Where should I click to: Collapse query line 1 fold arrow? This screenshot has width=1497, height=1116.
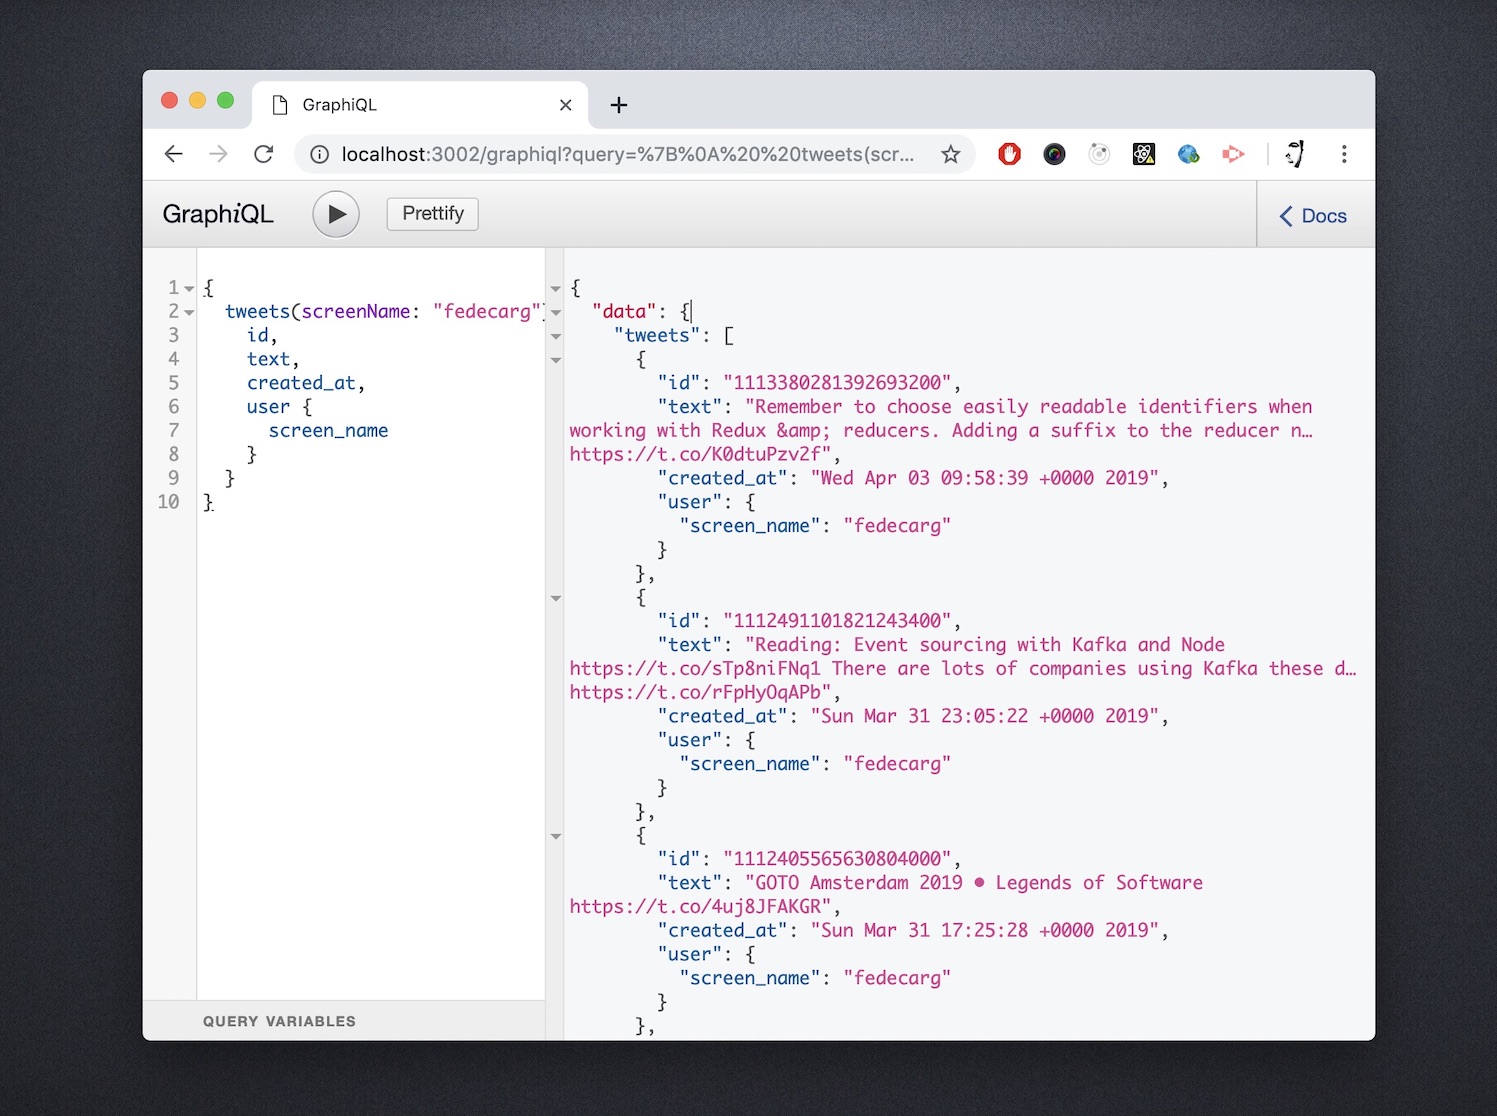click(189, 288)
